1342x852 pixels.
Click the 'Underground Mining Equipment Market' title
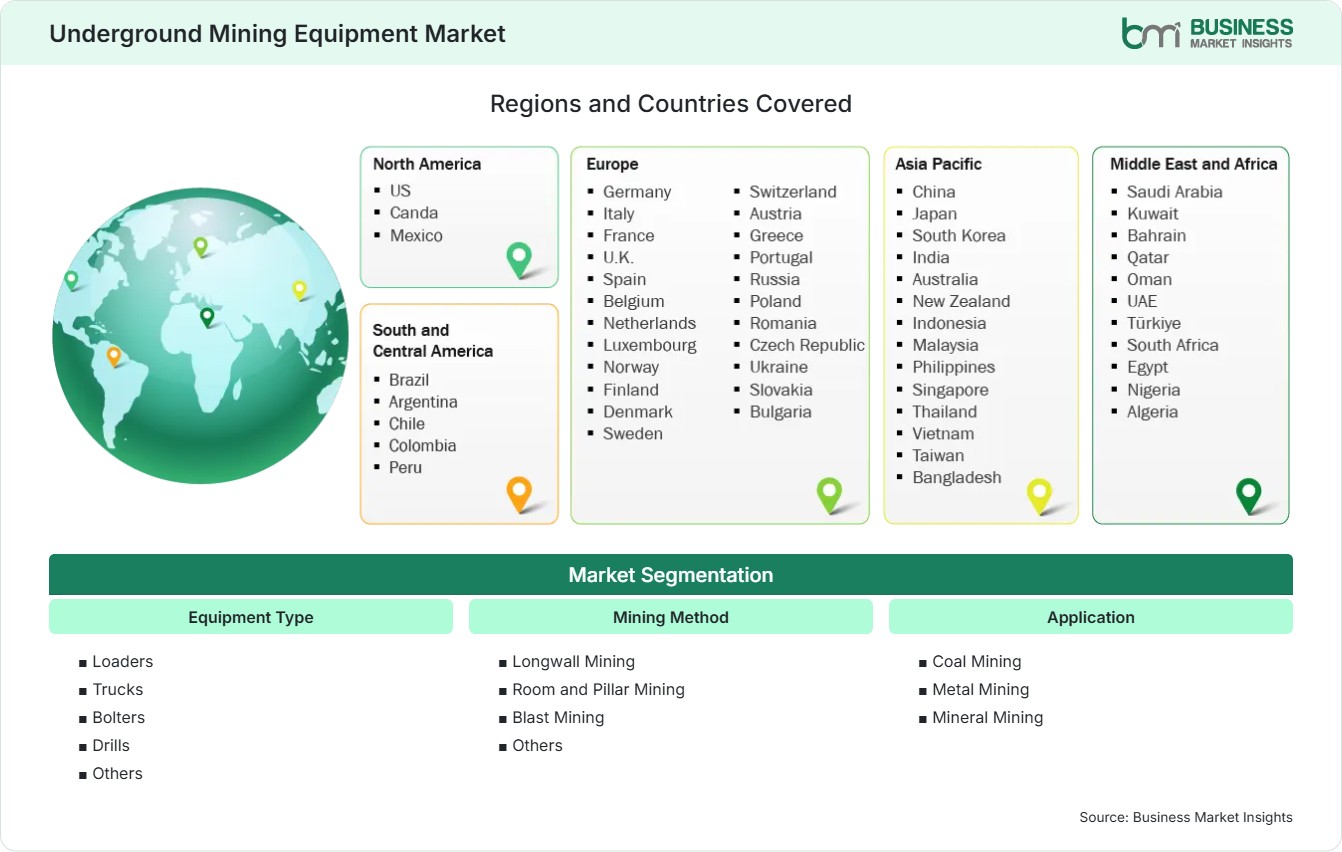pyautogui.click(x=278, y=33)
